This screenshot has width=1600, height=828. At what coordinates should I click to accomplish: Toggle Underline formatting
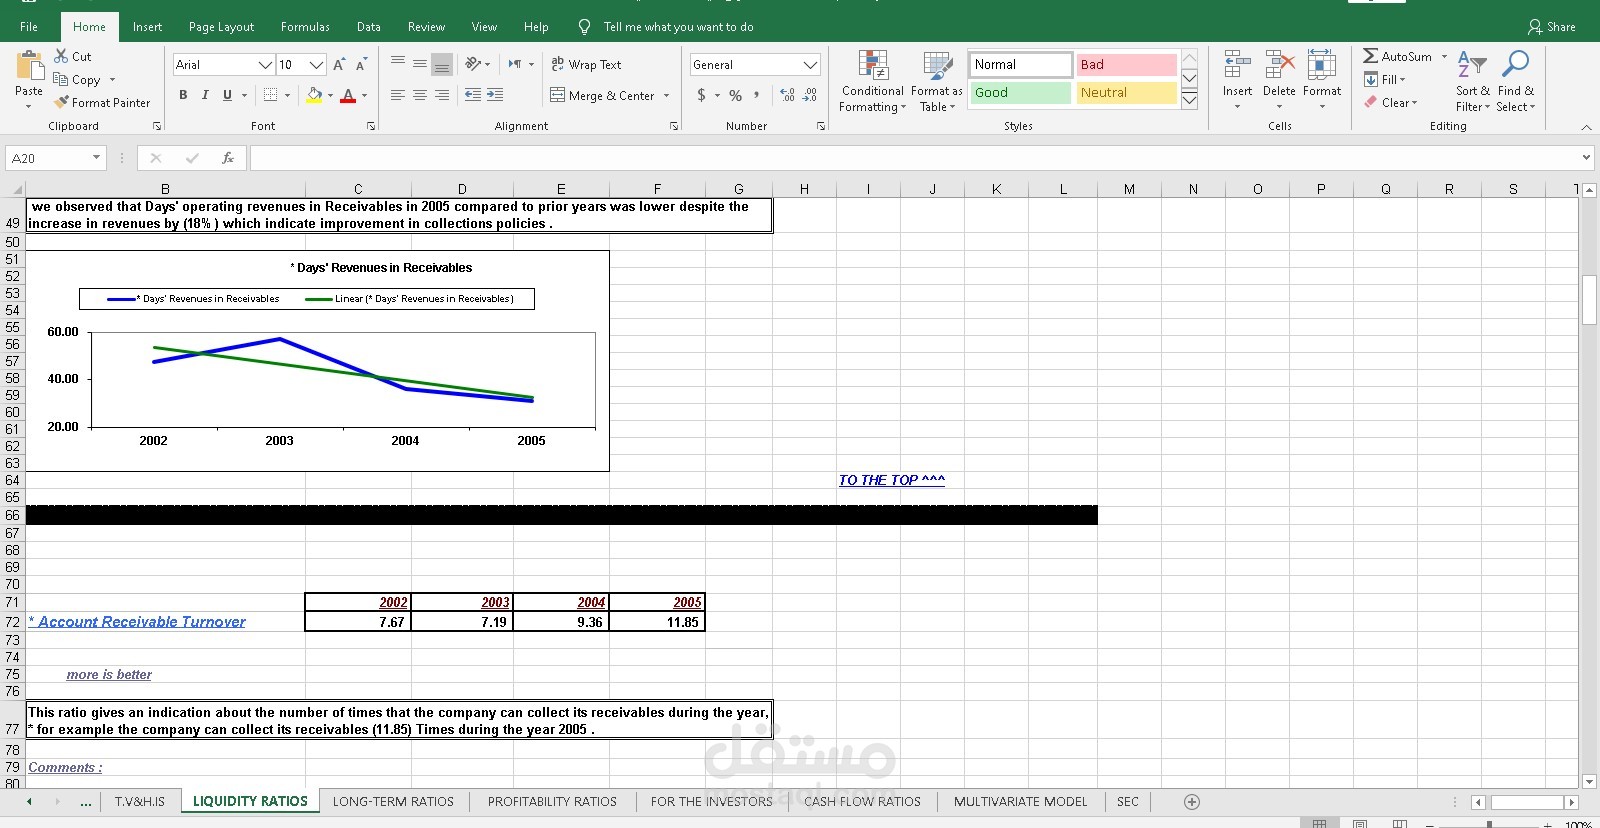[x=227, y=95]
